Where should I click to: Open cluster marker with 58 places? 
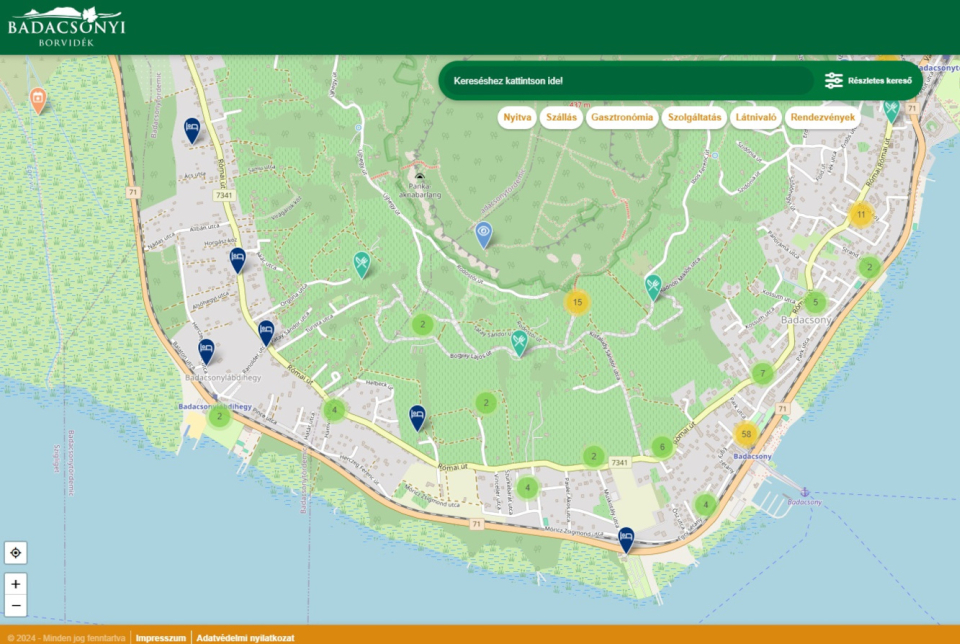746,434
